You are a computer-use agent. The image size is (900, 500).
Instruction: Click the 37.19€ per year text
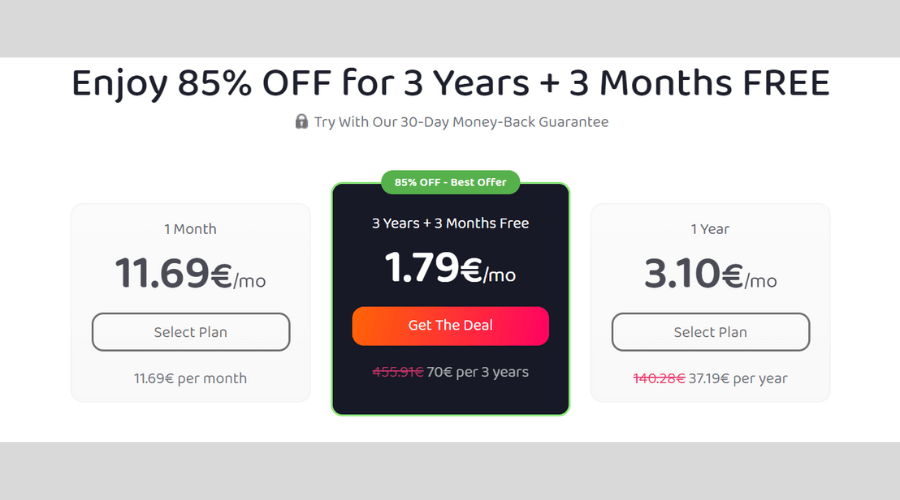(x=738, y=378)
